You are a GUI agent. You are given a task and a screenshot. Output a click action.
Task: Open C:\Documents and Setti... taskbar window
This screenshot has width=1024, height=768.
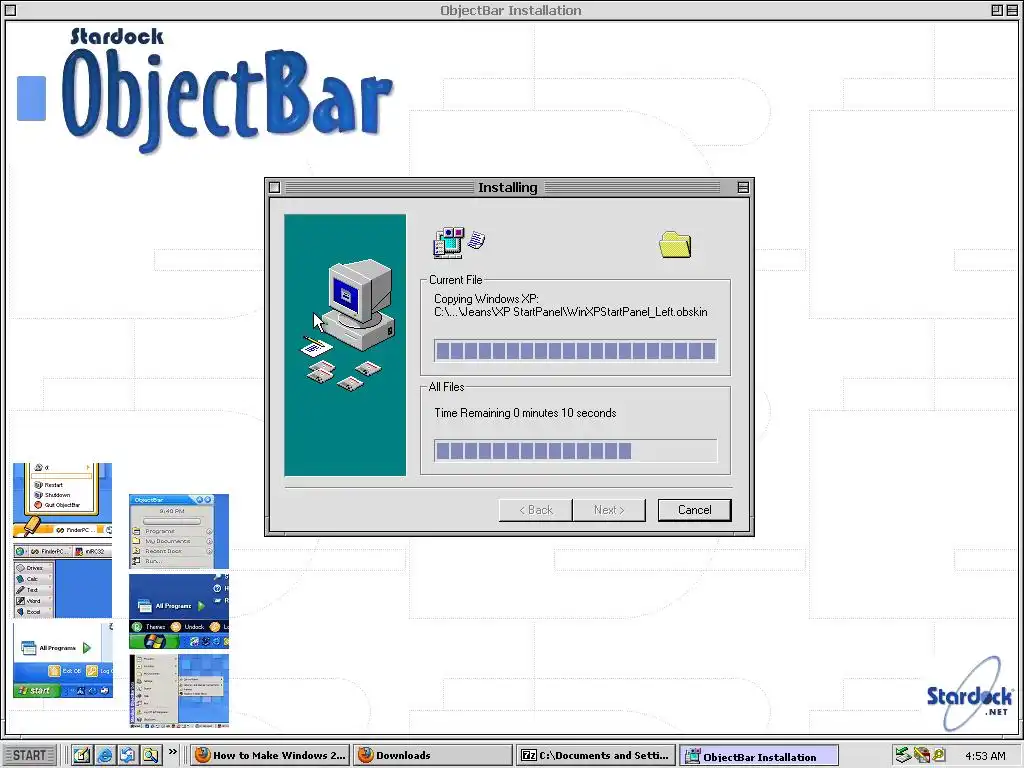[x=596, y=755]
